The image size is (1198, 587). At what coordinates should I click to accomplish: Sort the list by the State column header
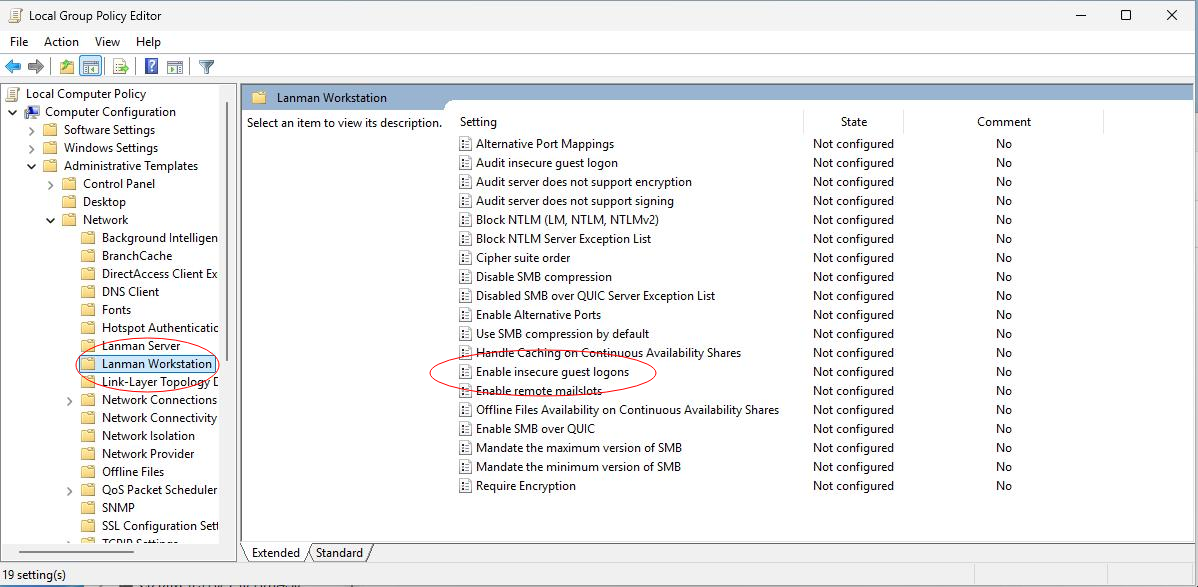(x=853, y=122)
